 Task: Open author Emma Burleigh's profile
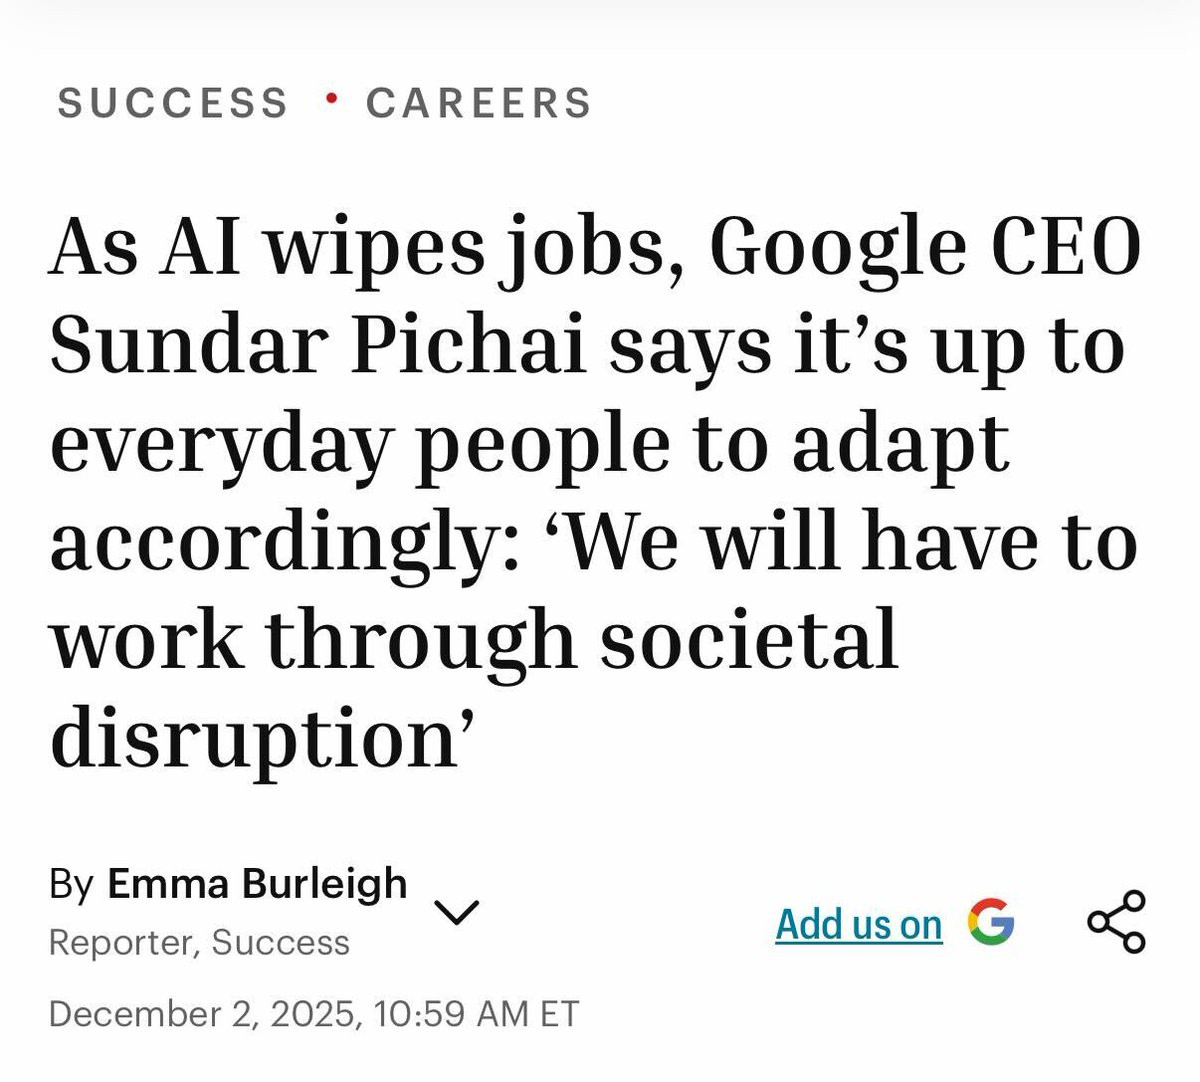pyautogui.click(x=257, y=884)
